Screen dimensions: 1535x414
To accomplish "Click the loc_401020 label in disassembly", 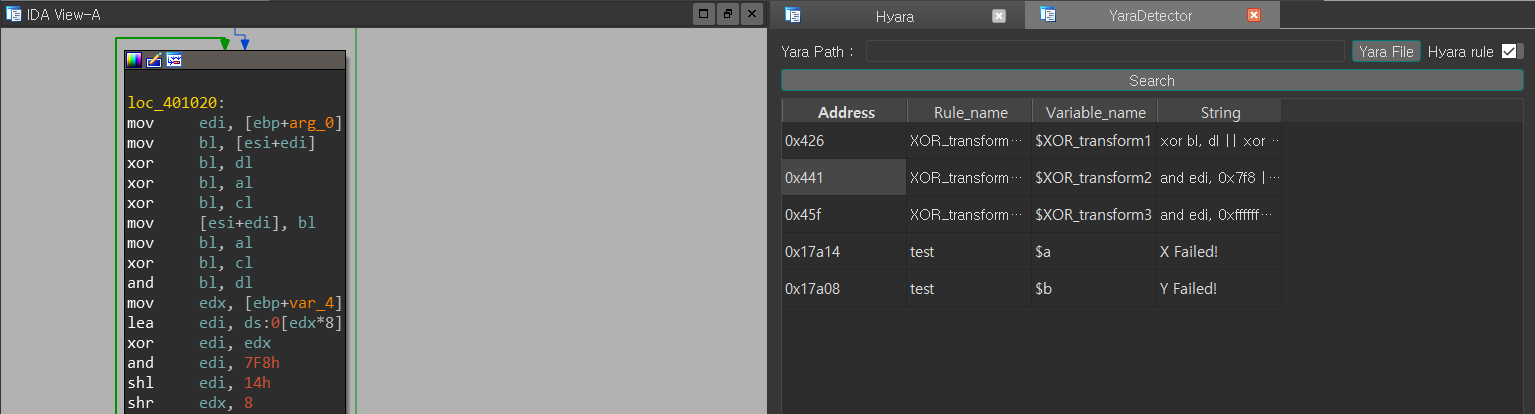I will pos(176,102).
